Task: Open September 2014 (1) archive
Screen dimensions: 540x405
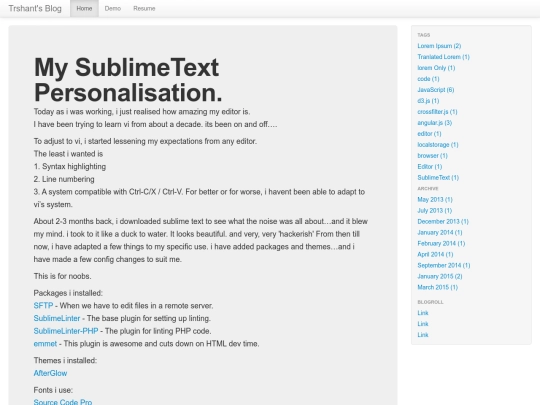Action: [x=444, y=266]
